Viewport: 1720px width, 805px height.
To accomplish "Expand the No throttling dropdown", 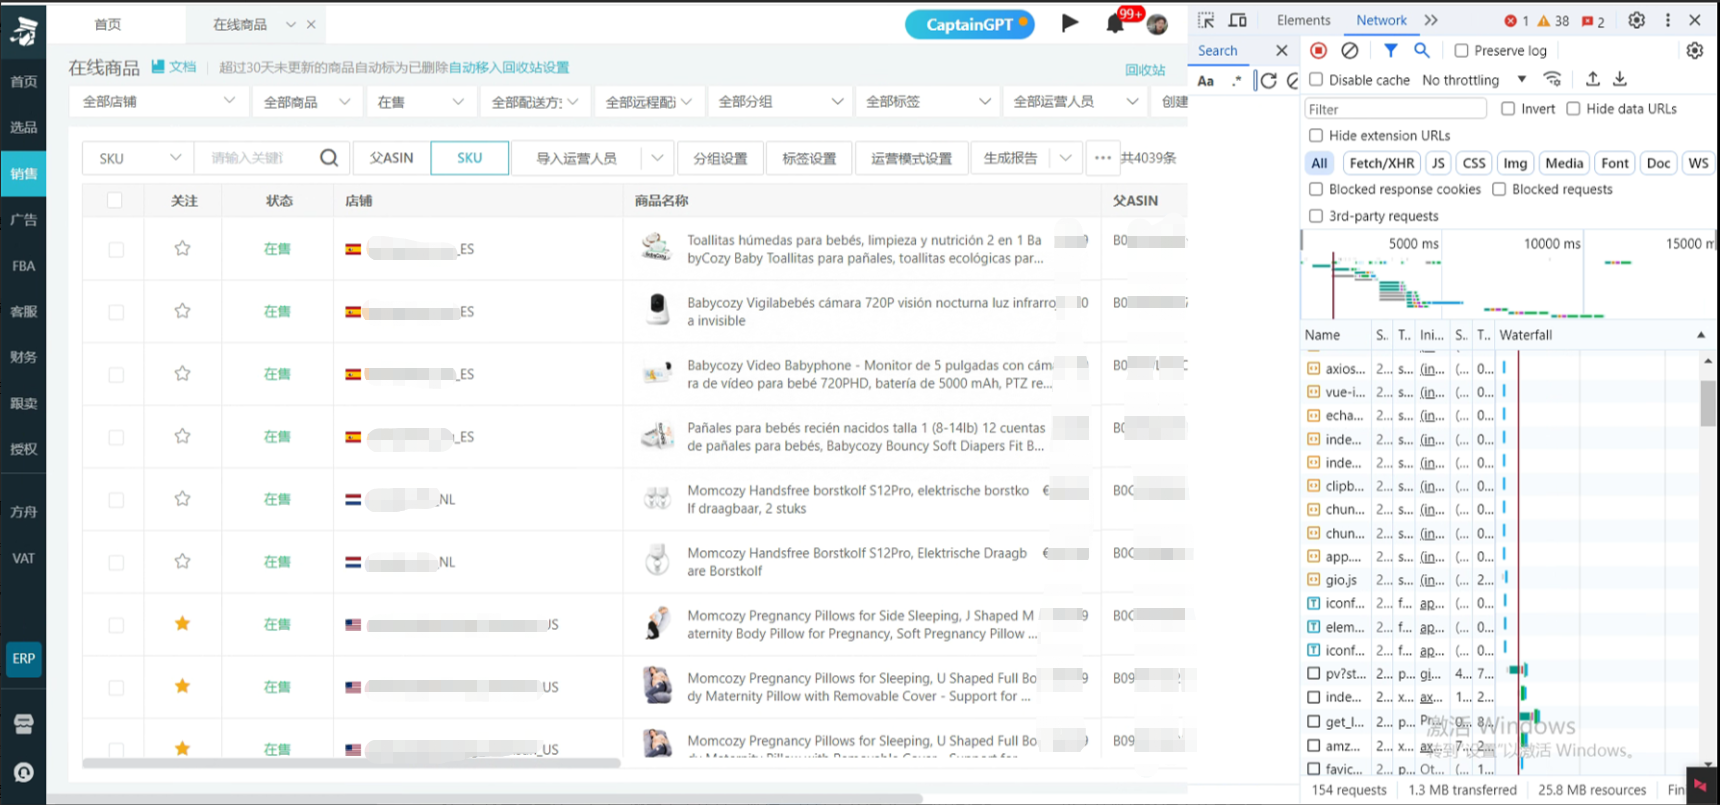I will click(x=1474, y=80).
